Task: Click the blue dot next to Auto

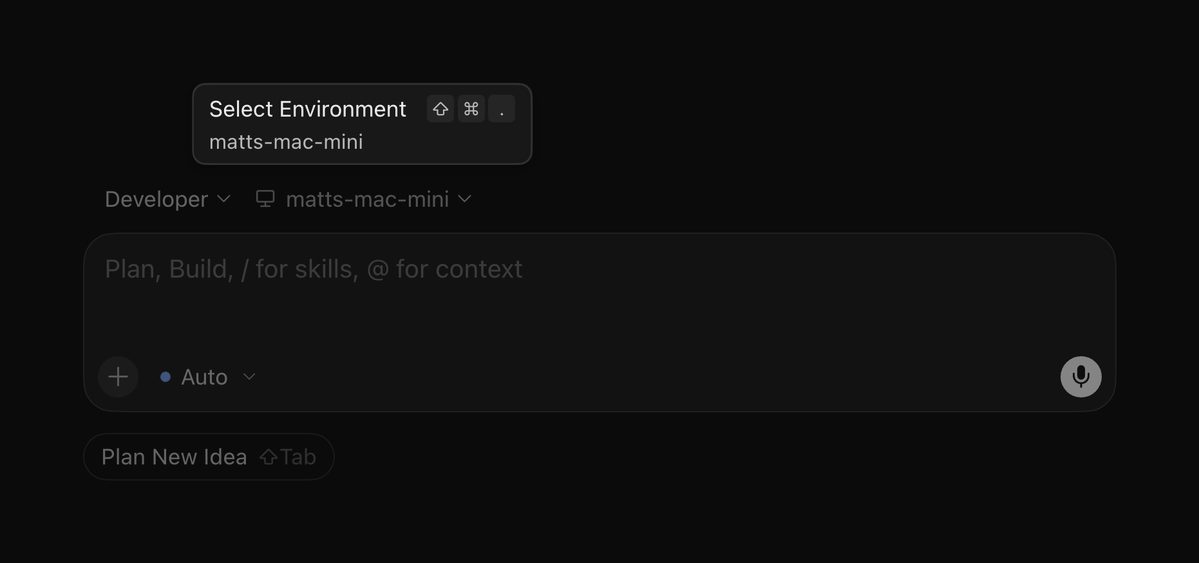Action: [x=165, y=377]
